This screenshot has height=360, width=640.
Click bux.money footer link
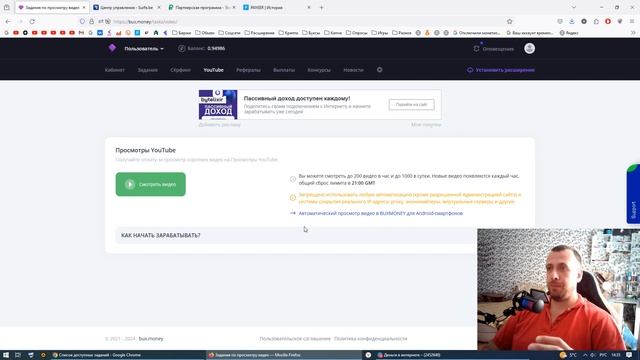click(x=151, y=338)
